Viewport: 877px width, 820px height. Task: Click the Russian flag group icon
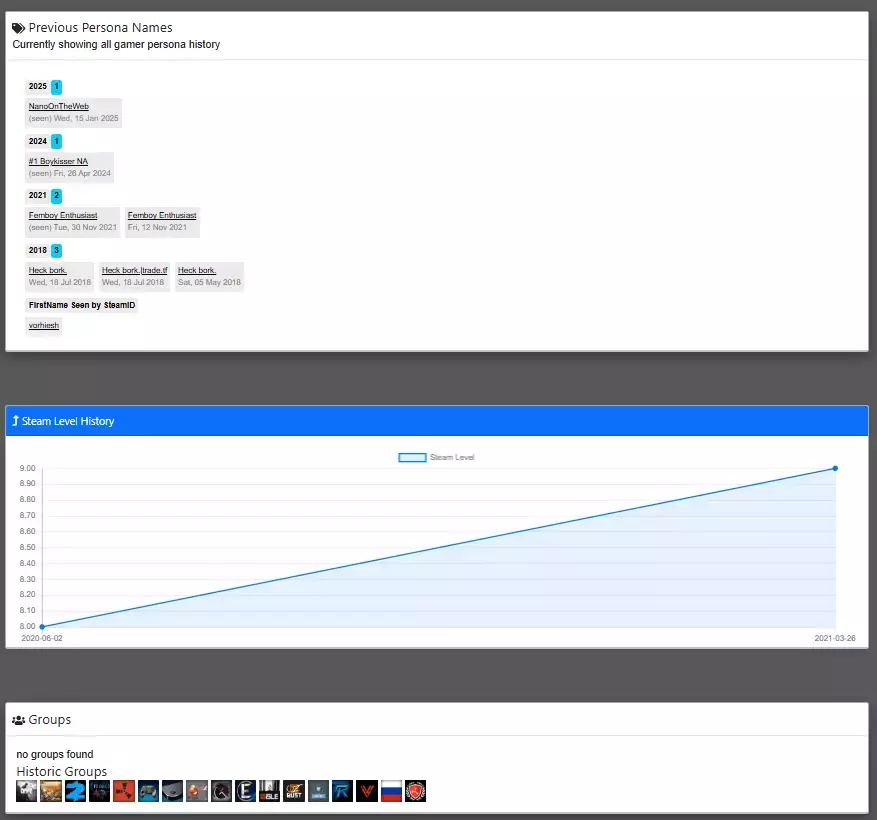pos(391,791)
